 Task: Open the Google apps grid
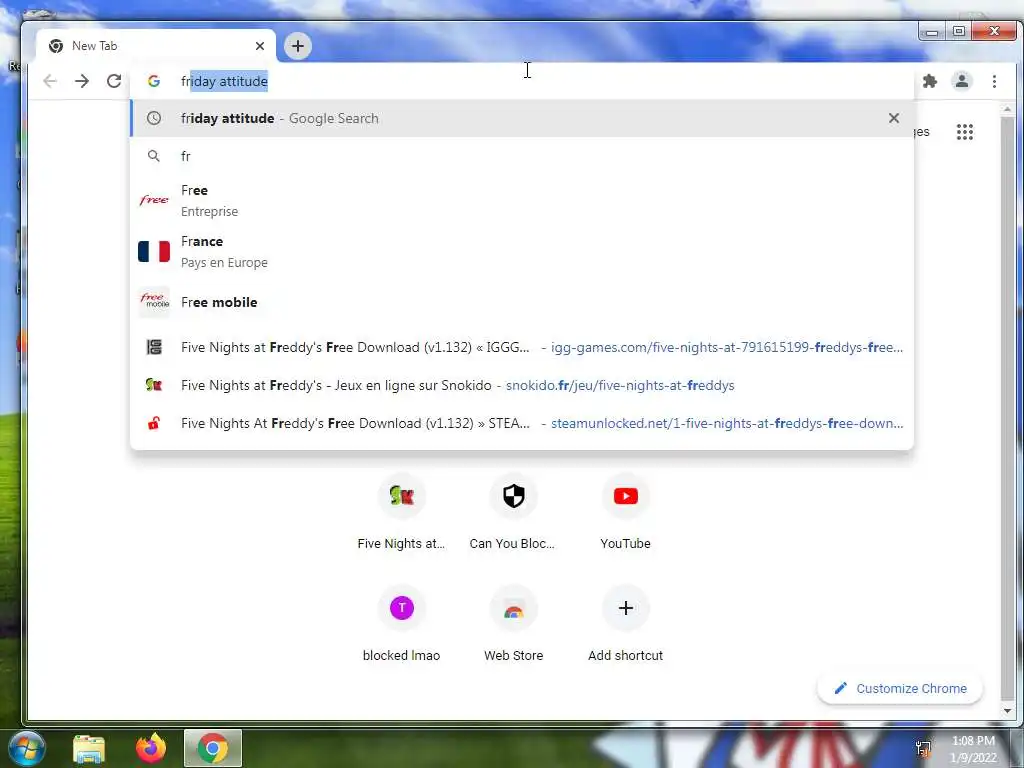[x=965, y=132]
